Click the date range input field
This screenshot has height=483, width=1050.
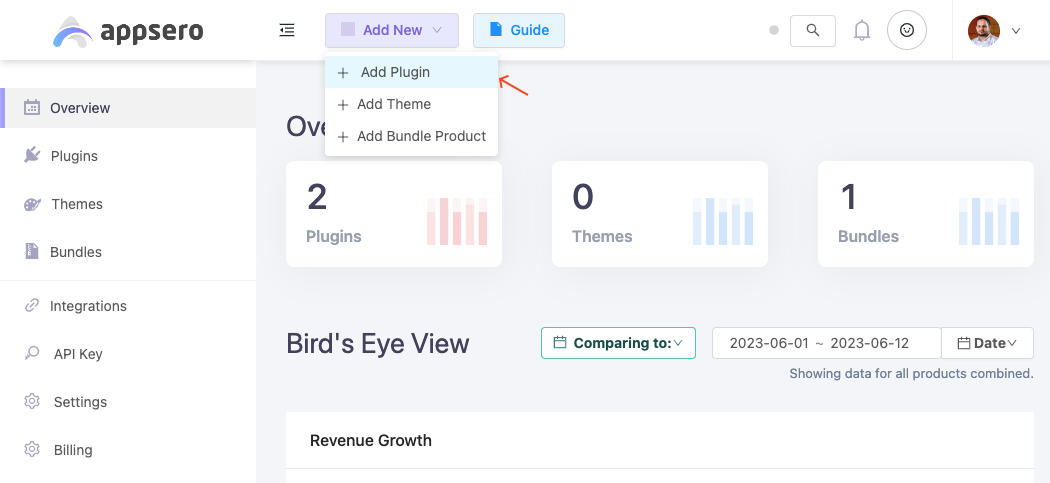click(826, 343)
